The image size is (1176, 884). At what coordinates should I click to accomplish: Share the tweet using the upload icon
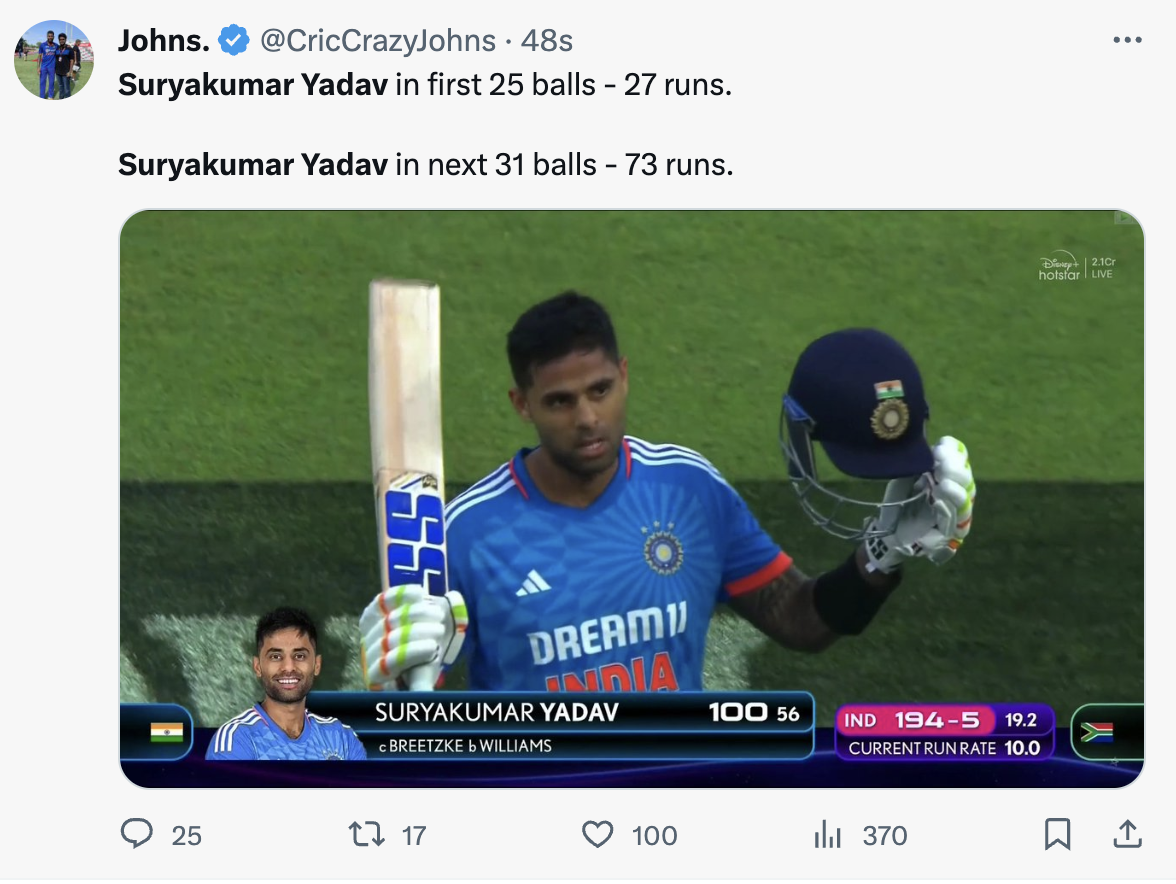pos(1127,835)
